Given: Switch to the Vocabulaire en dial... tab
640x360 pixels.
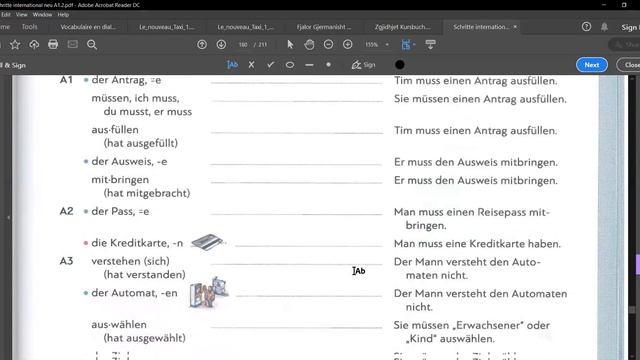Looking at the screenshot, I should tap(88, 27).
